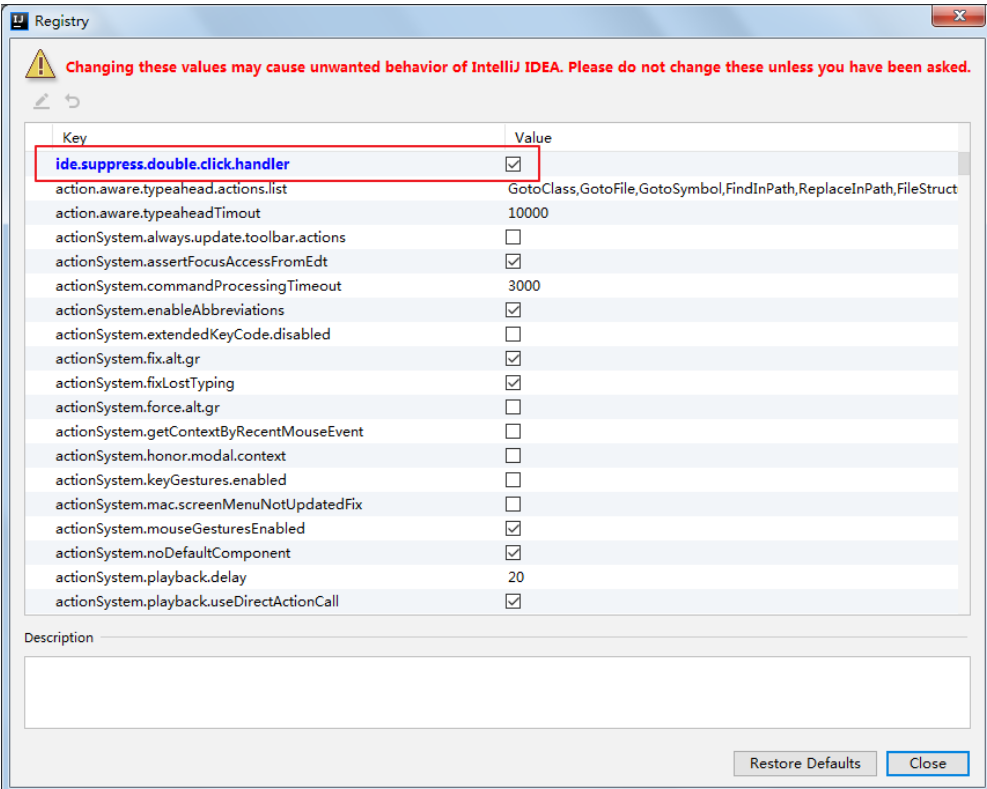Toggle actionSystem.assertFocusAccessFromEdt checkbox

[x=513, y=261]
